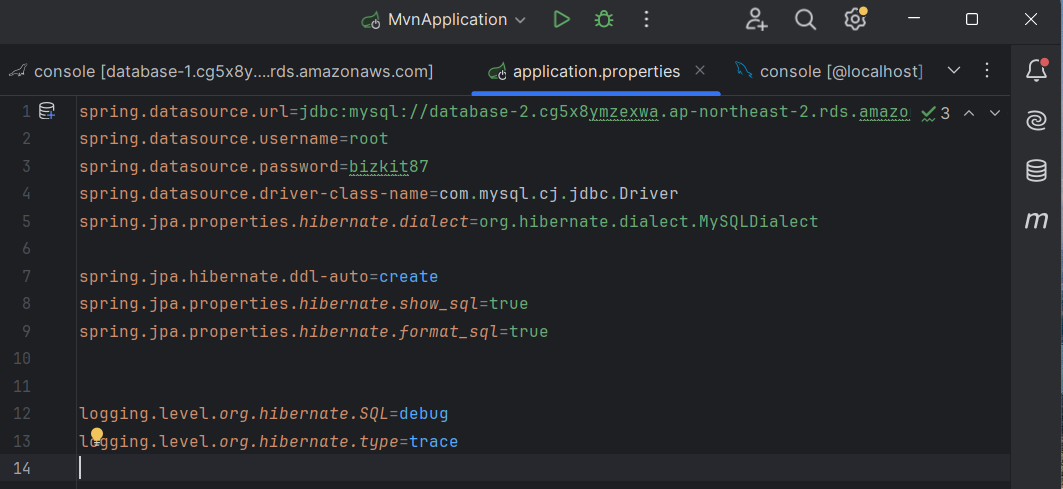Open Search Everywhere magnifier icon

pos(805,20)
